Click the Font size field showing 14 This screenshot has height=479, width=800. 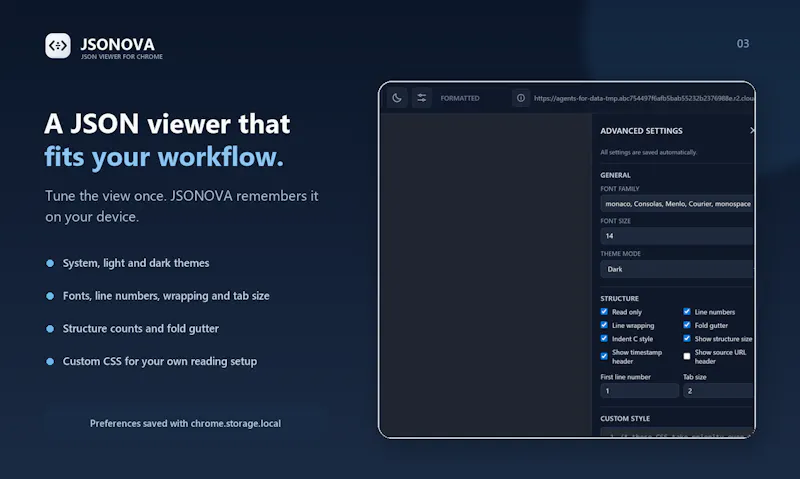677,236
